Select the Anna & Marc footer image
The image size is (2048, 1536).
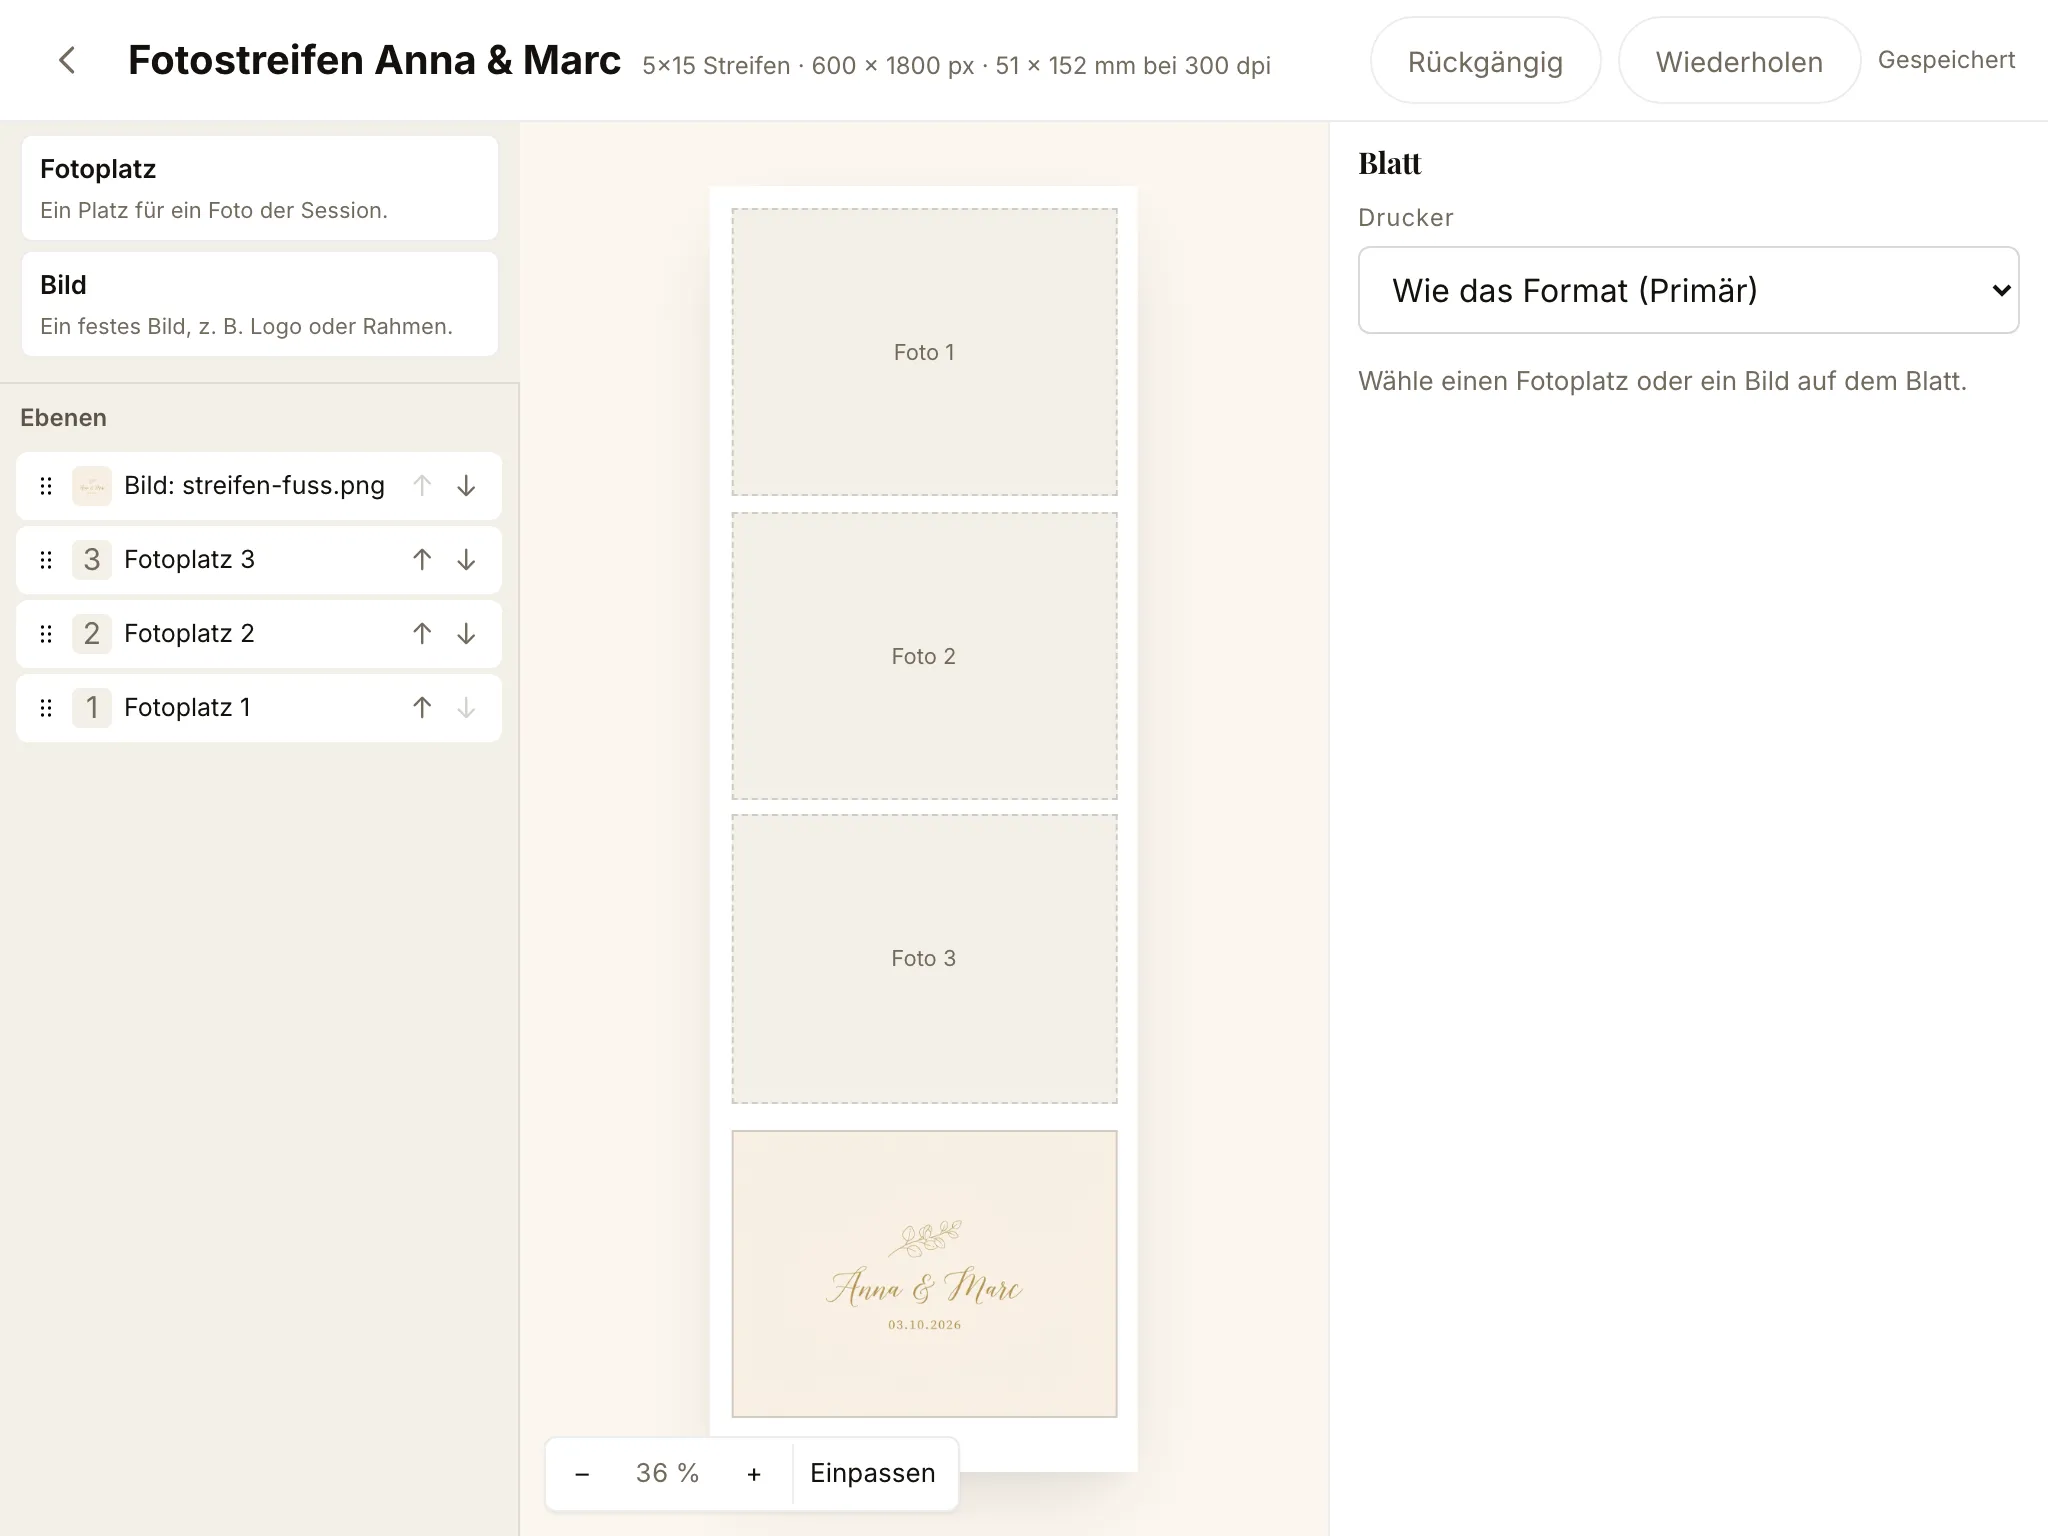pyautogui.click(x=924, y=1274)
